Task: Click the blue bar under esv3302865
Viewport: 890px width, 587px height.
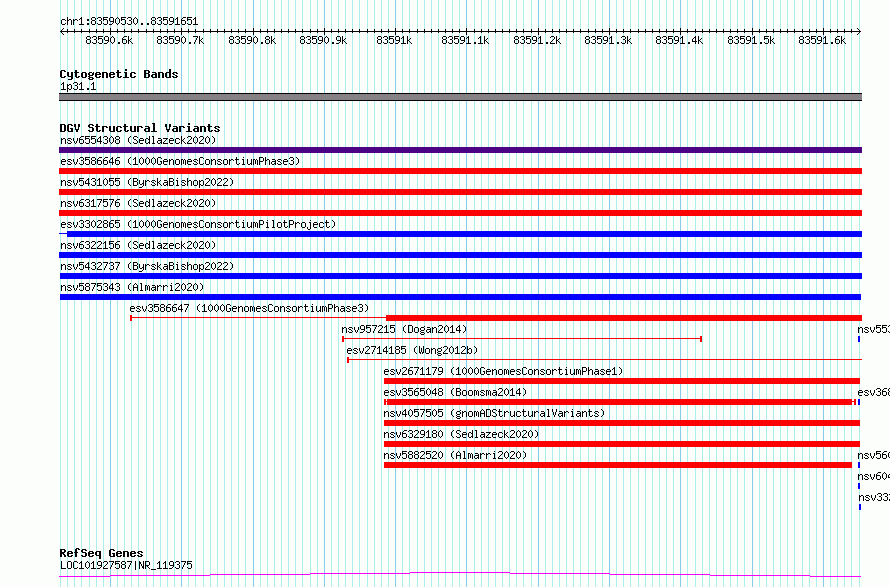Action: 464,234
